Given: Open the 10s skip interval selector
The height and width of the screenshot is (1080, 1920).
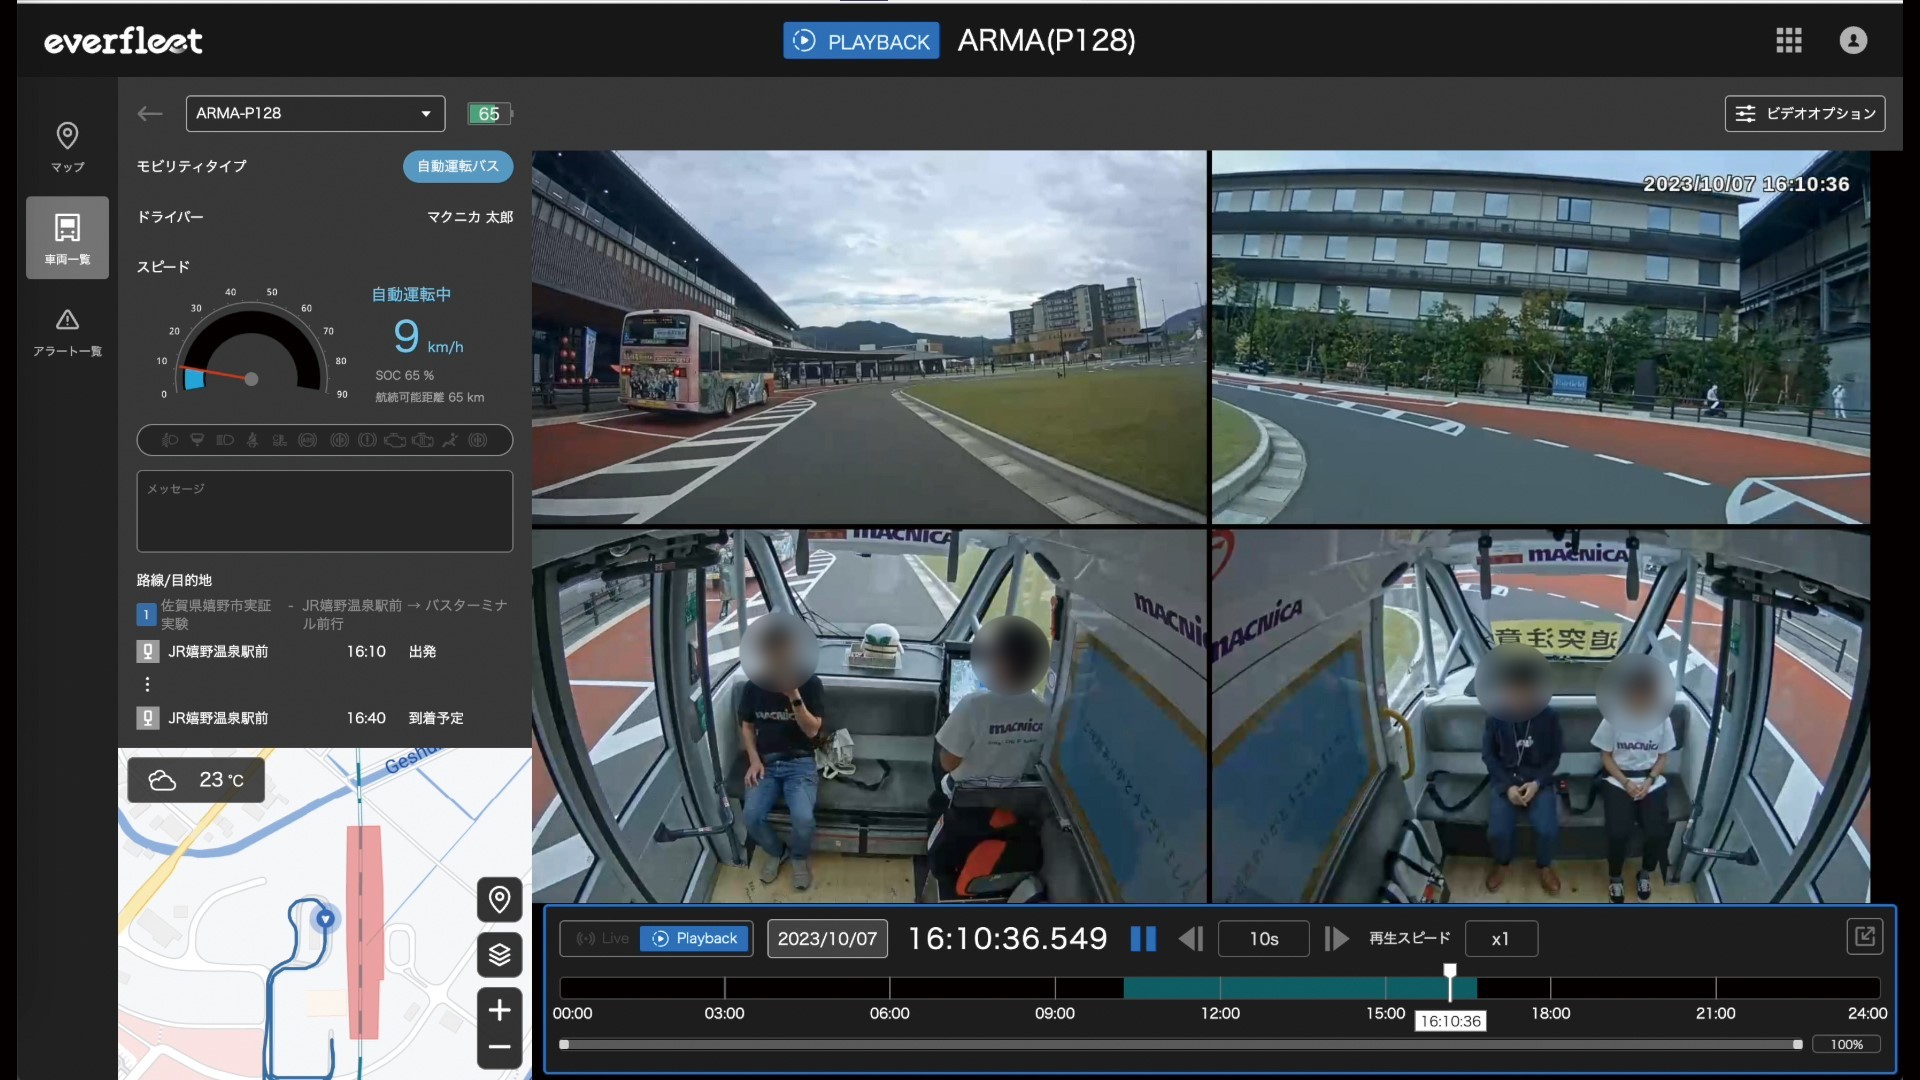Looking at the screenshot, I should pos(1263,939).
